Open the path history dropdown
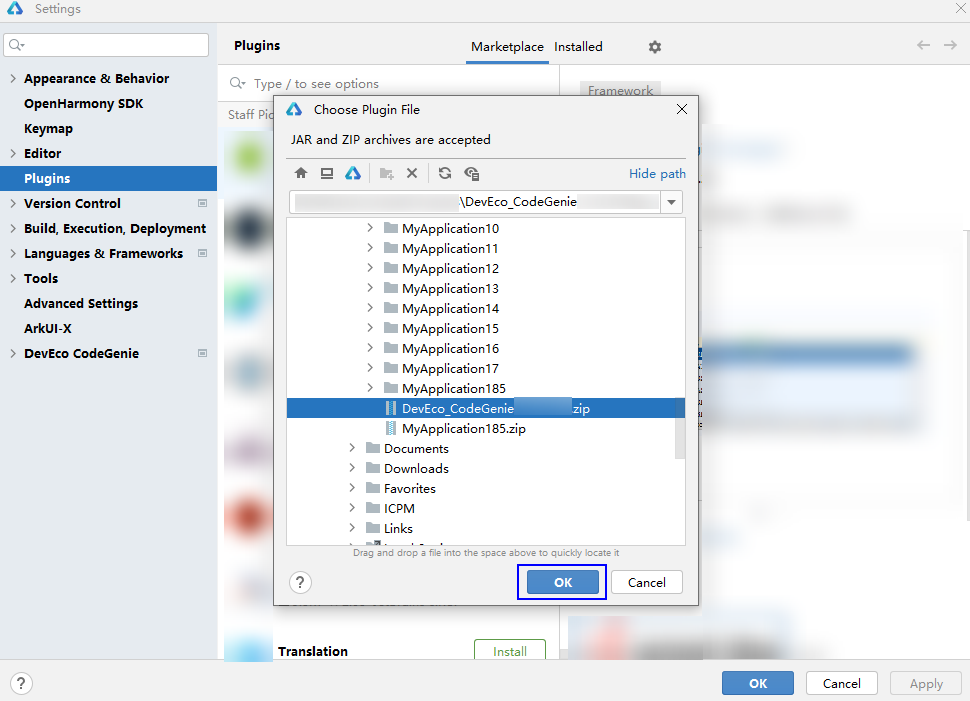970x701 pixels. tap(671, 202)
